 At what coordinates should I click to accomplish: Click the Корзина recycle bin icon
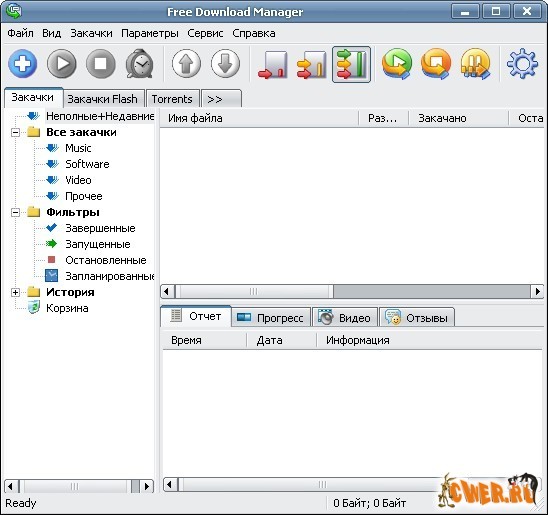(34, 308)
